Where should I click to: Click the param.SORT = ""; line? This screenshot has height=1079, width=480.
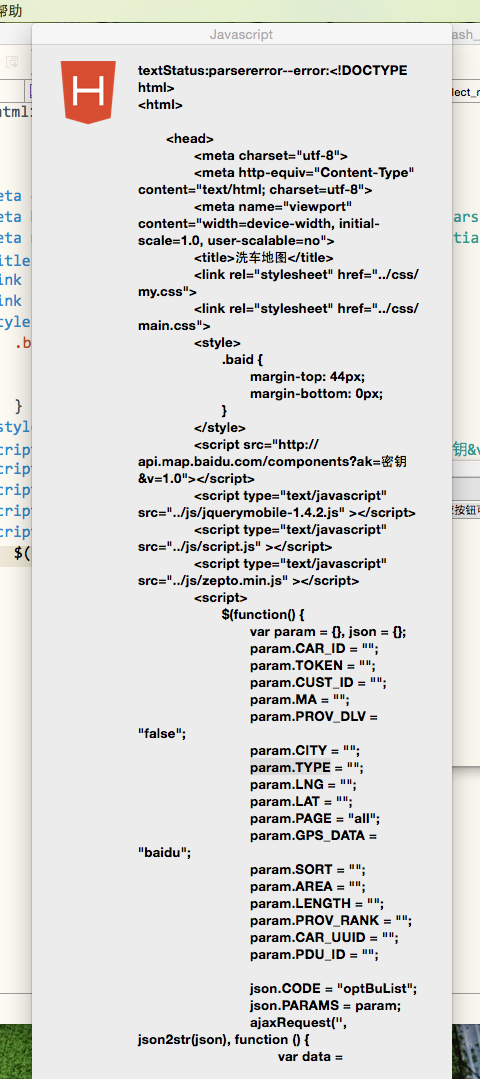coord(307,870)
